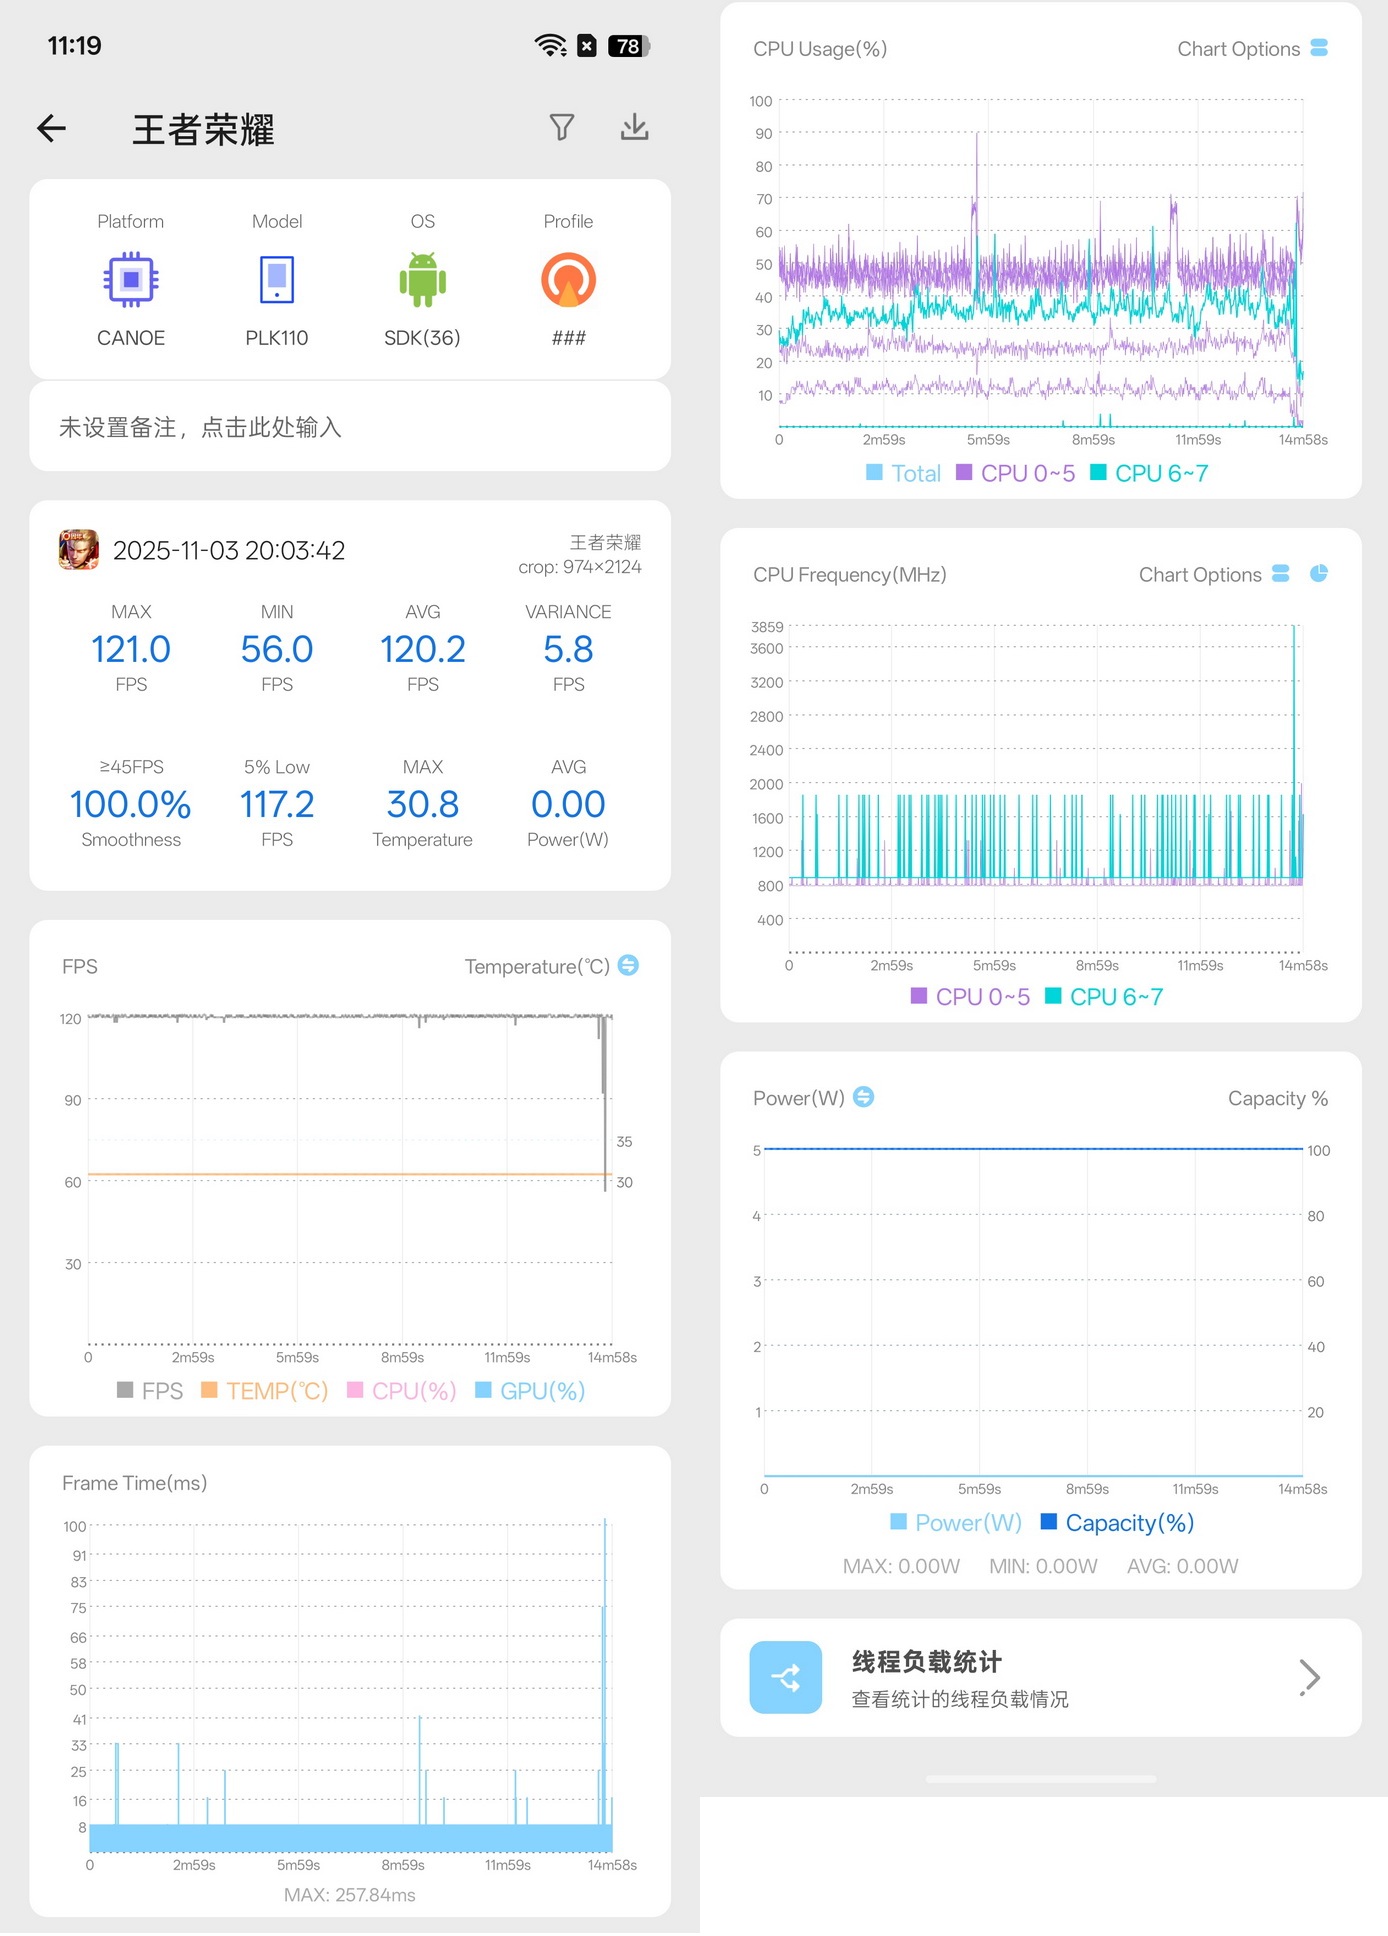Expand the 线程负载统计 chevron arrow
The image size is (1388, 1936).
coord(1310,1677)
